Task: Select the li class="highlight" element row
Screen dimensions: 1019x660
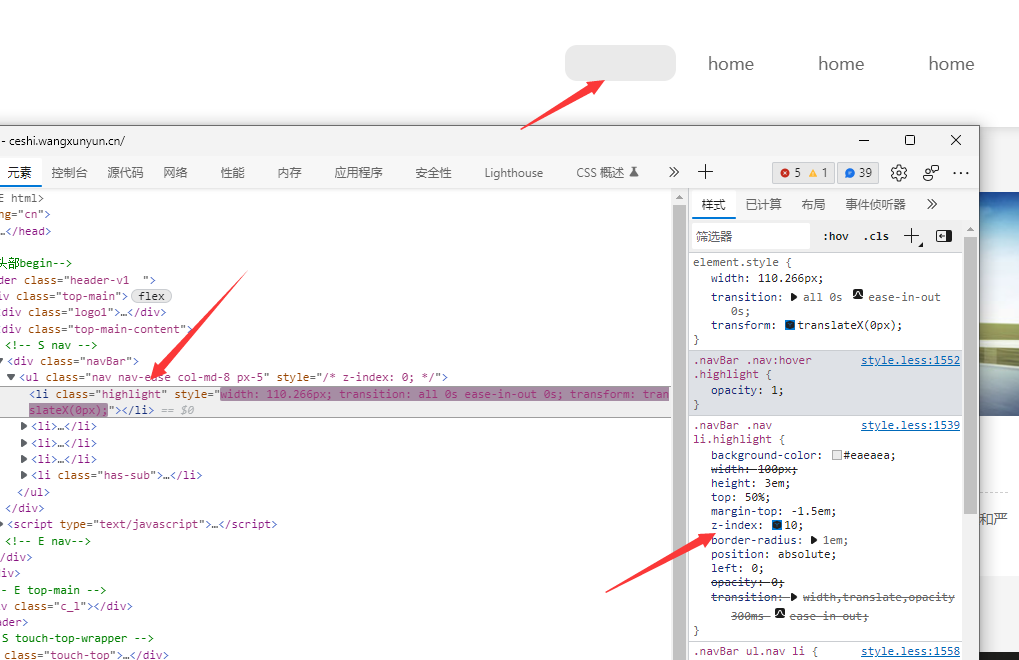Action: (335, 401)
